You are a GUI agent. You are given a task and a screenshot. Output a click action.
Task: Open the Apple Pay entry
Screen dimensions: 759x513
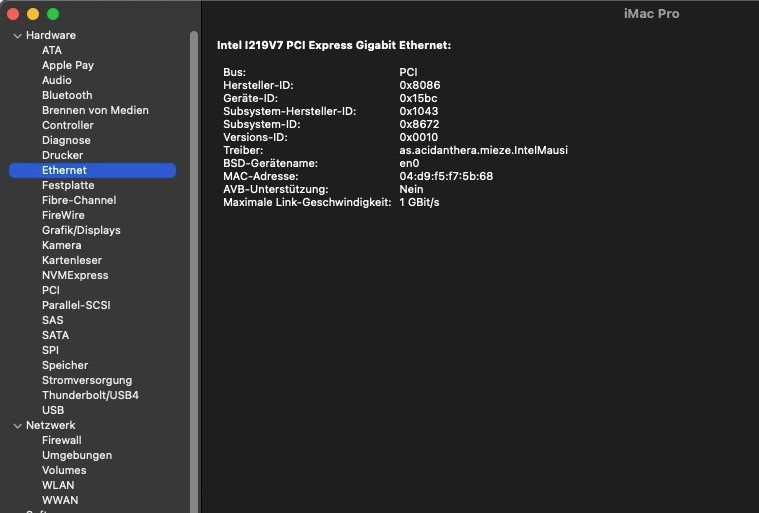(68, 65)
